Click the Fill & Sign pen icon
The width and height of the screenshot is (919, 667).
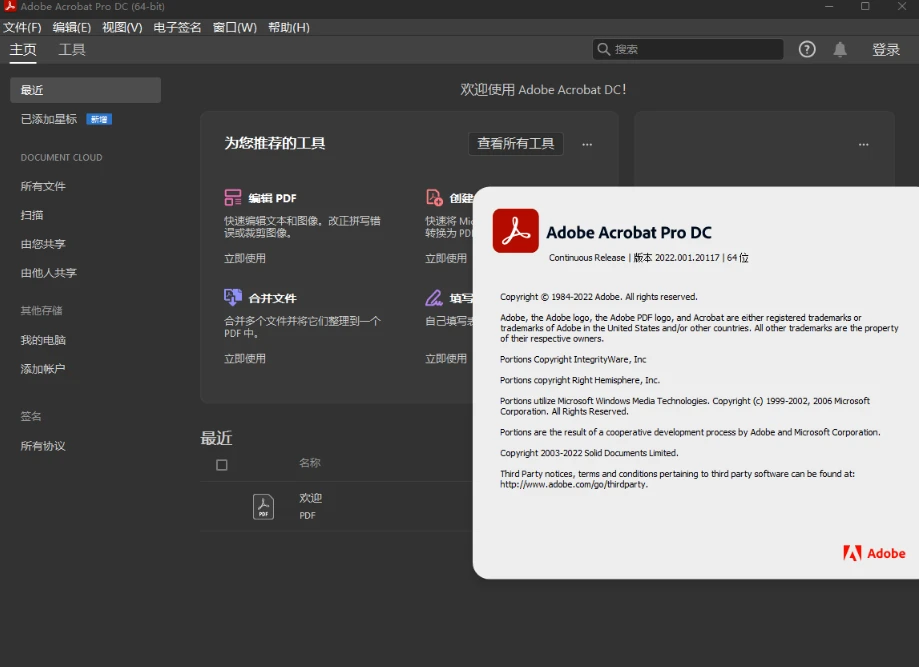click(434, 298)
